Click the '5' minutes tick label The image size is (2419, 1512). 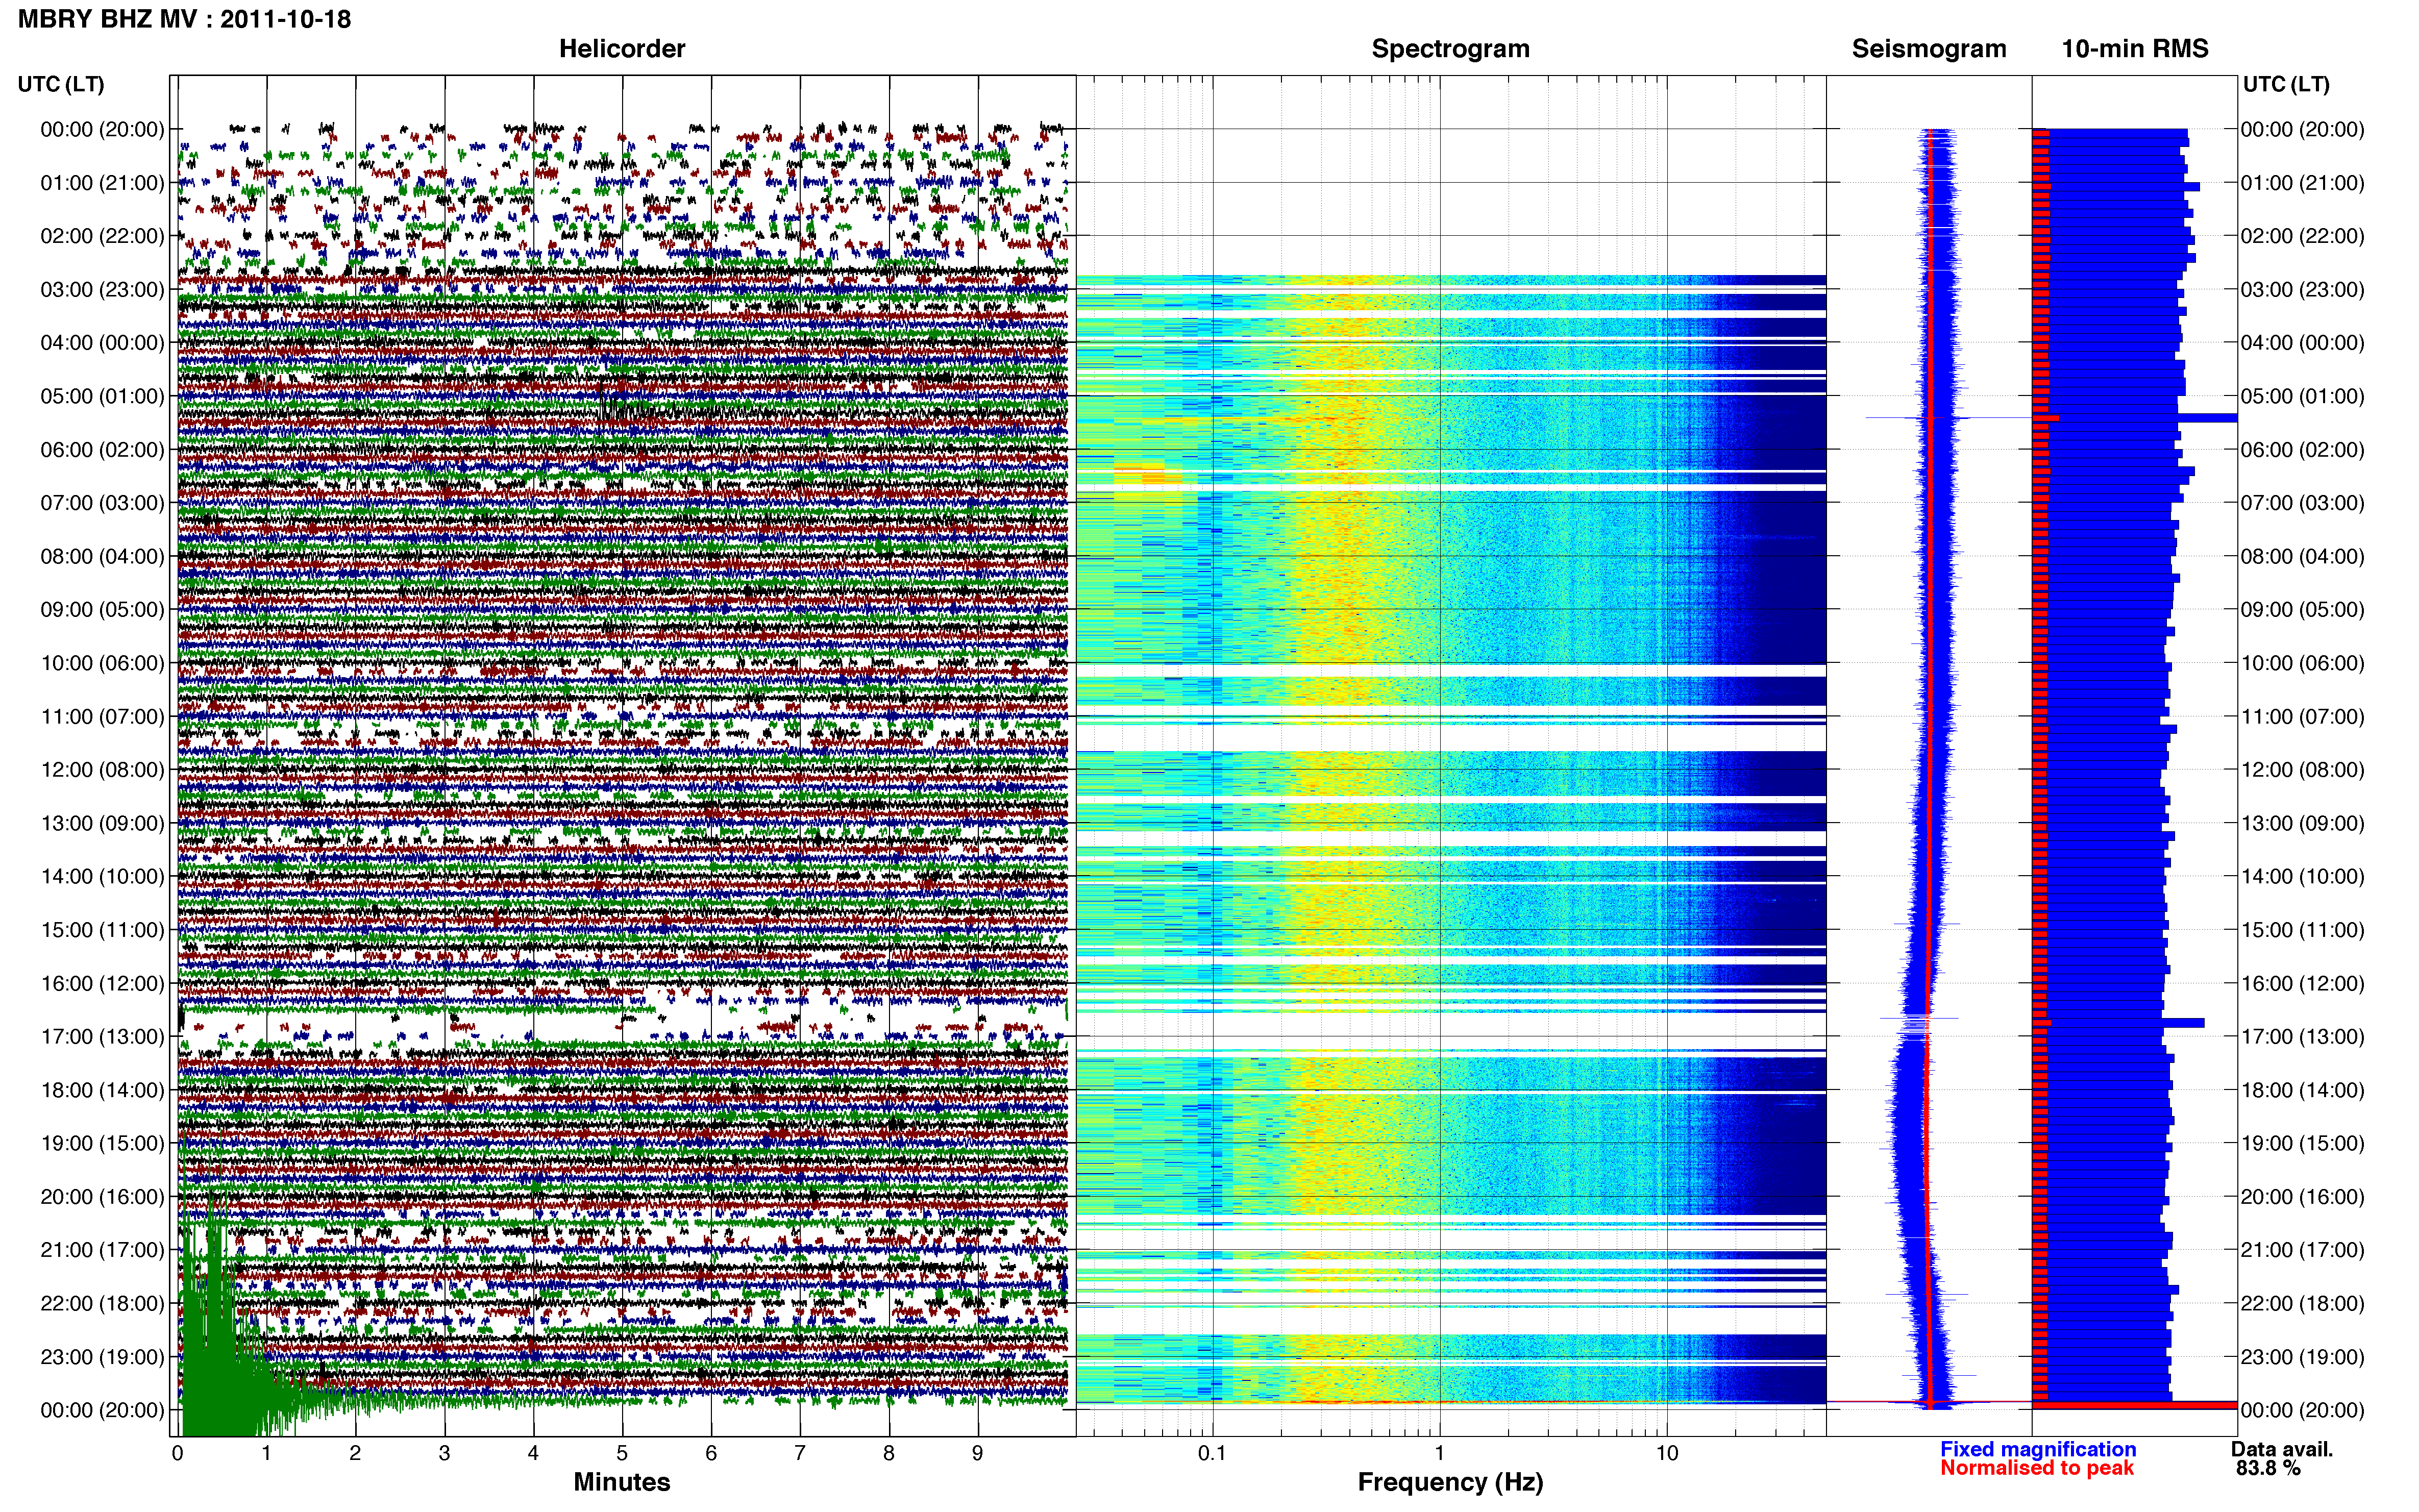click(x=622, y=1453)
